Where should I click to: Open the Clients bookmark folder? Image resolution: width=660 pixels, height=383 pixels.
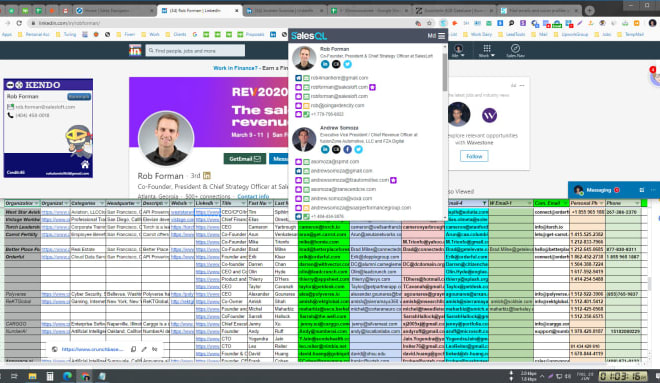(176, 35)
